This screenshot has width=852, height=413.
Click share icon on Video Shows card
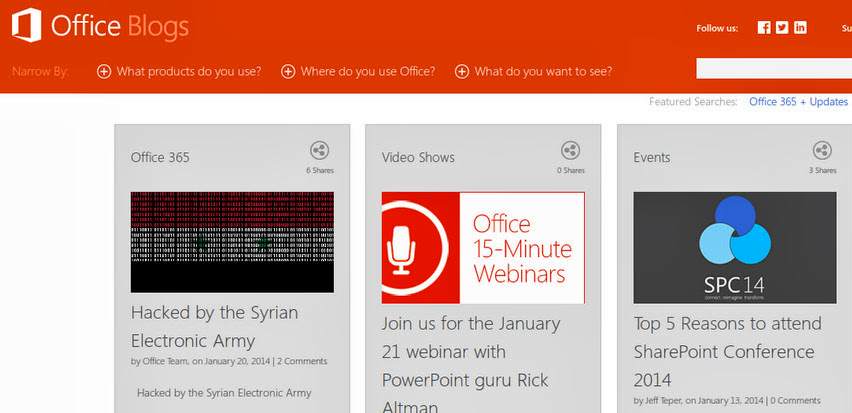(x=570, y=151)
